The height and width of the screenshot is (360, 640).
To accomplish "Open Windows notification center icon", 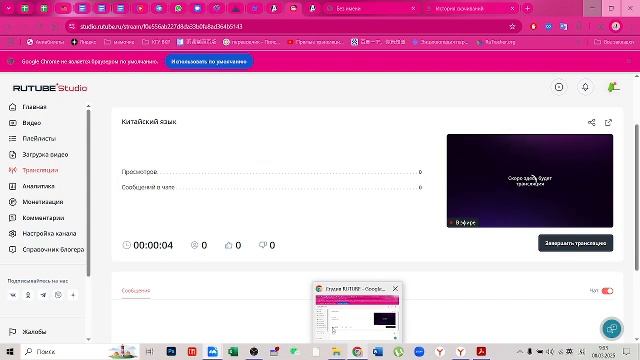I will 627,351.
